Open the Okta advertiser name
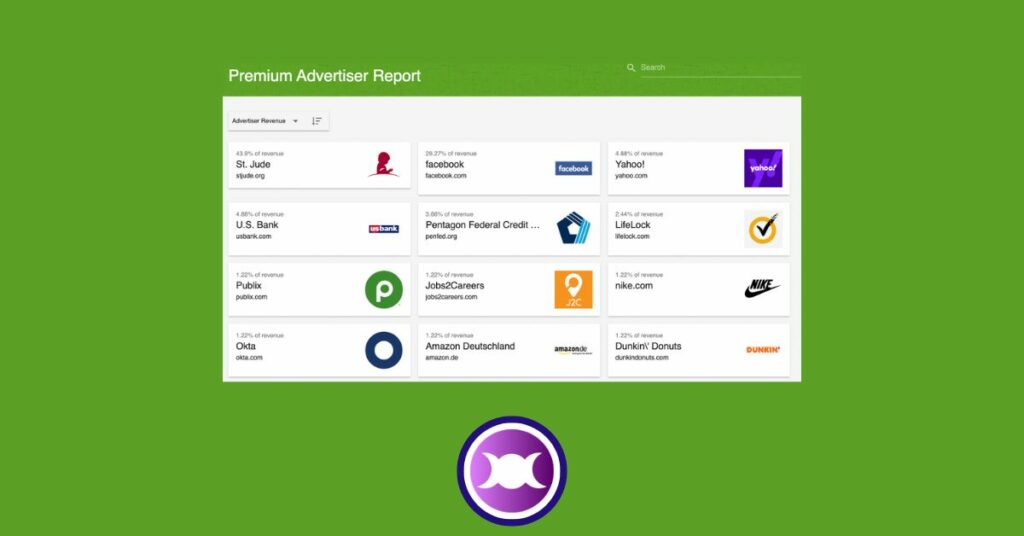The height and width of the screenshot is (536, 1024). [246, 346]
